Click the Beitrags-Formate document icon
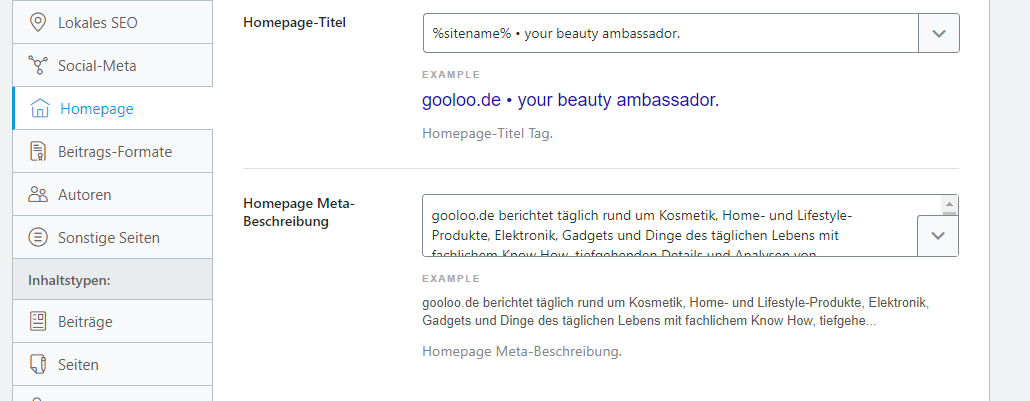This screenshot has width=1030, height=401. pyautogui.click(x=39, y=152)
